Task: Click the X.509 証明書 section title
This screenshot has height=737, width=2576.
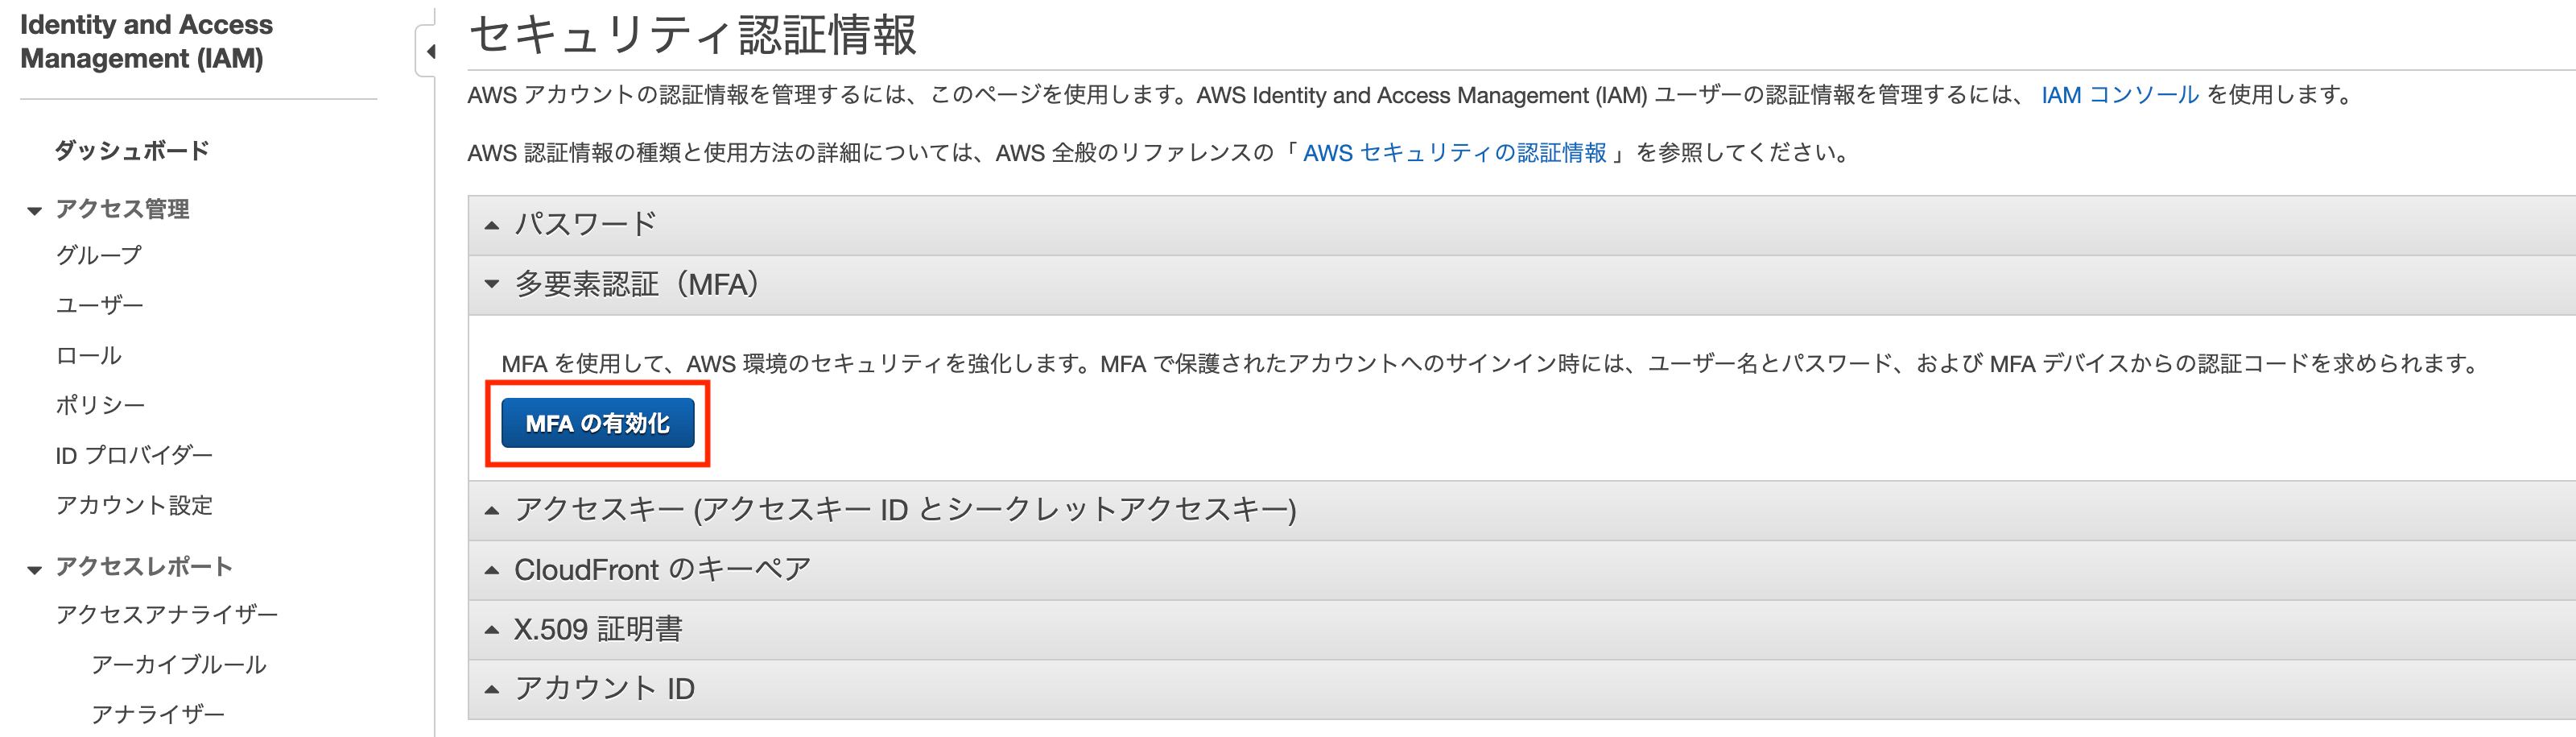Action: pyautogui.click(x=598, y=629)
